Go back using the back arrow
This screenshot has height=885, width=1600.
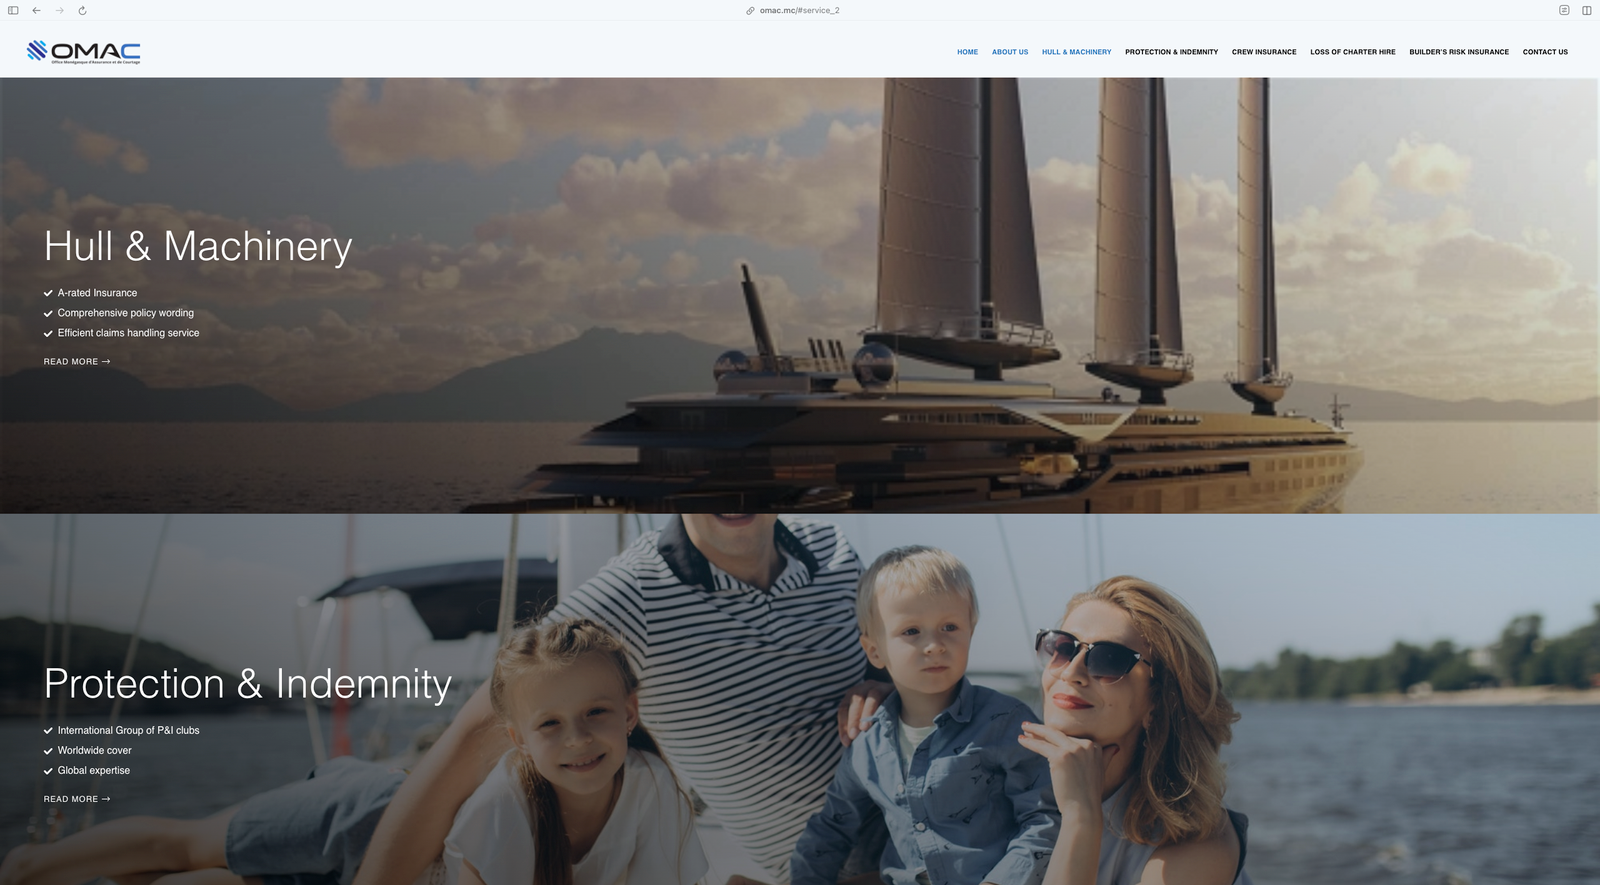pyautogui.click(x=36, y=10)
